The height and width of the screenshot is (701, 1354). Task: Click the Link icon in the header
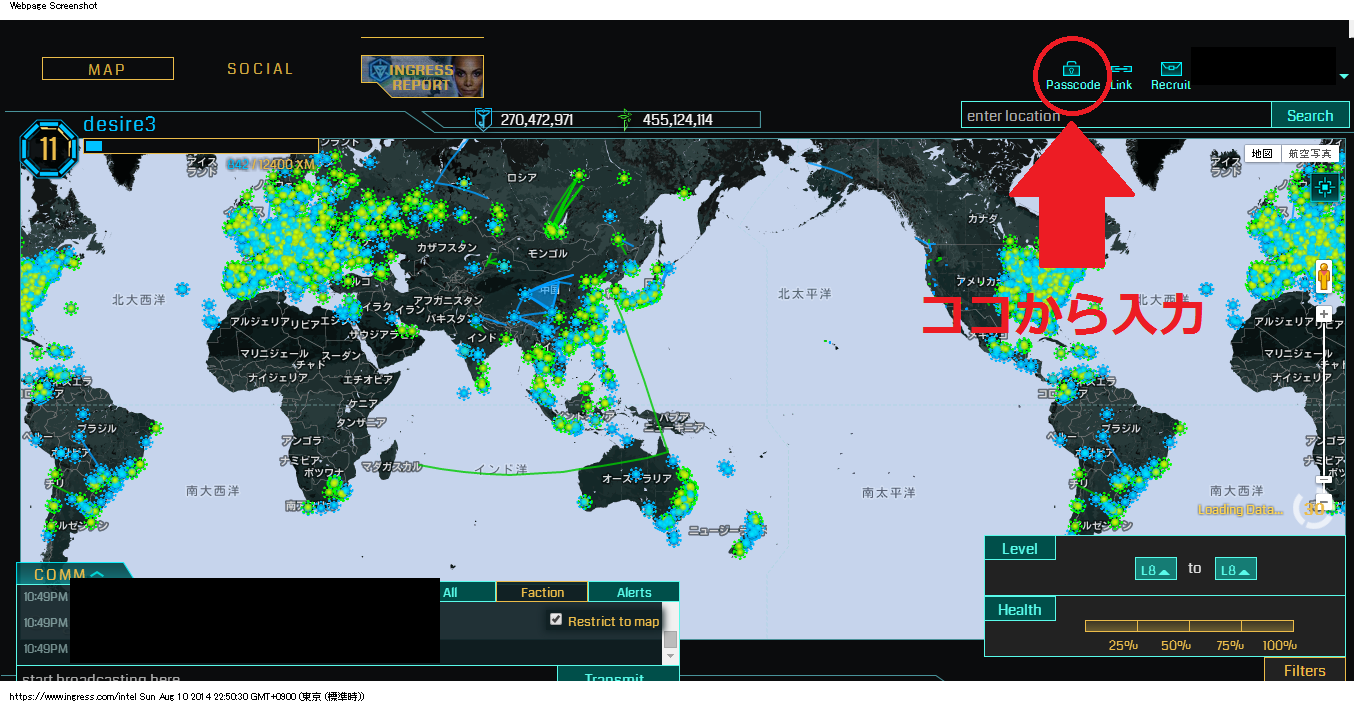[1120, 73]
